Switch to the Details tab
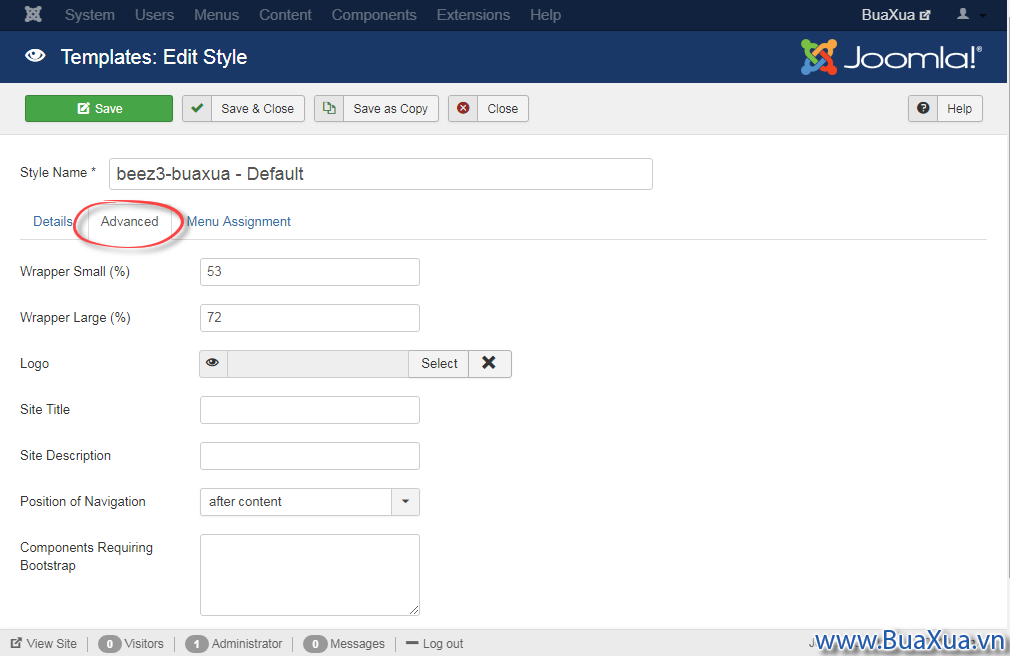Viewport: 1010px width, 656px height. pyautogui.click(x=53, y=222)
